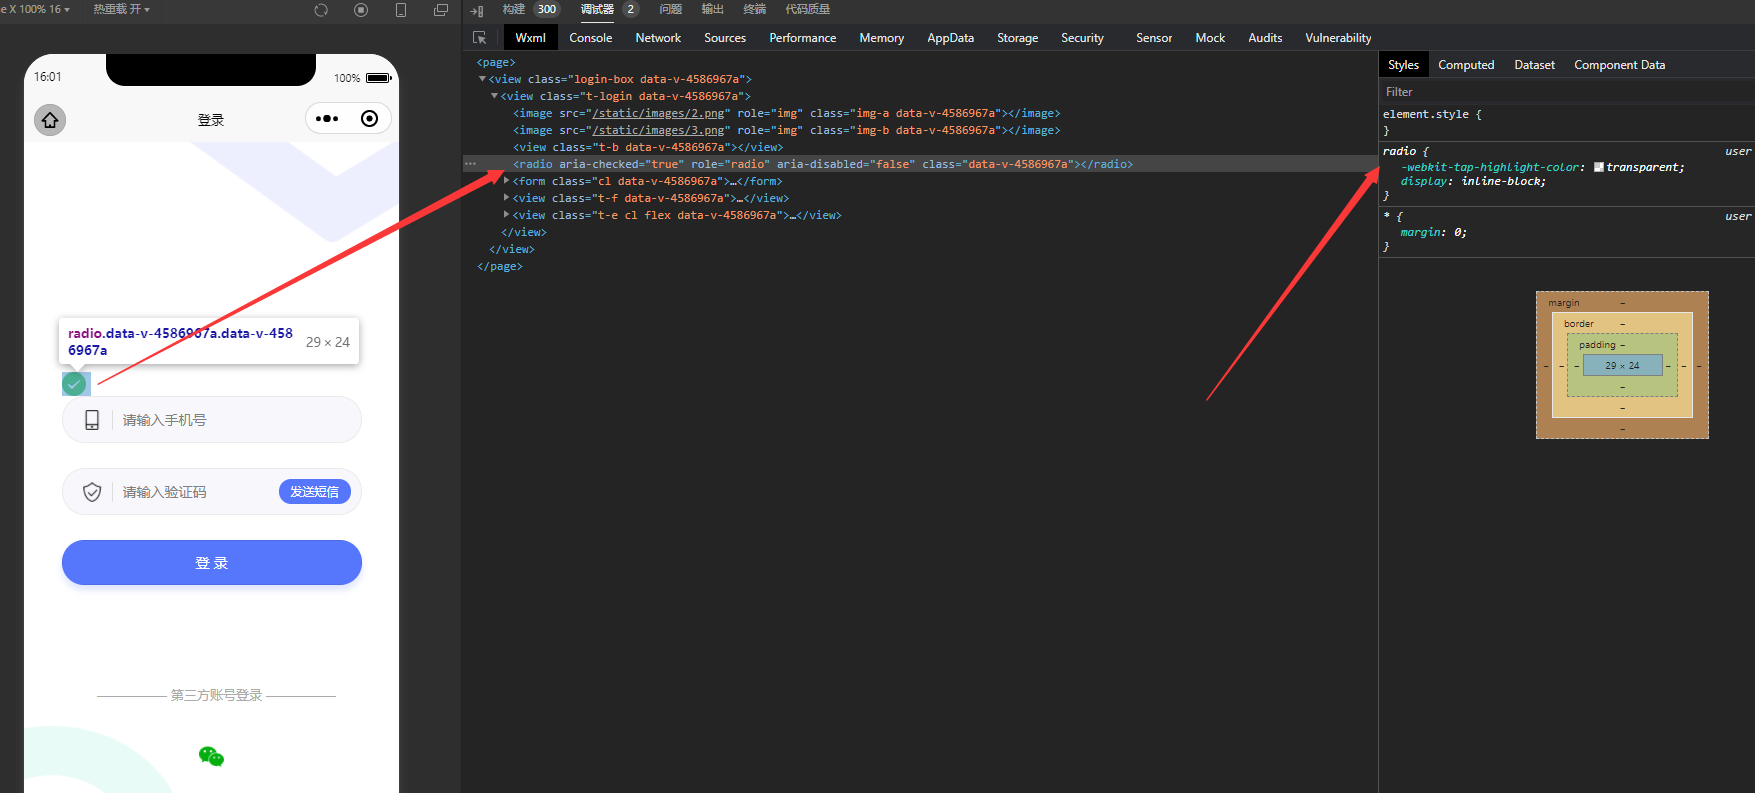Image resolution: width=1755 pixels, height=793 pixels.
Task: Switch to the 调试器 tab
Action: click(x=597, y=9)
